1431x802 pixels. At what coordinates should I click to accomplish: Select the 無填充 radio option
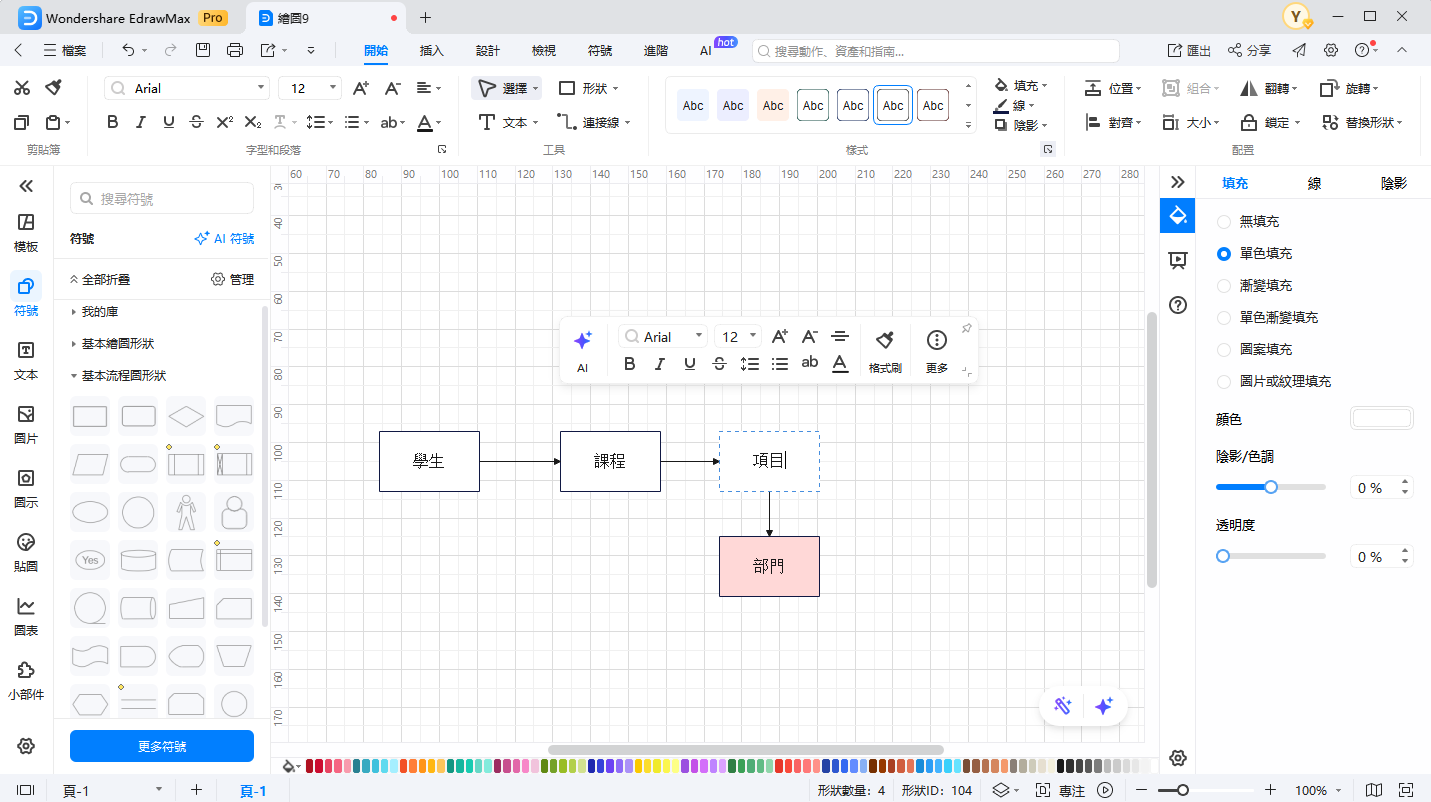pyautogui.click(x=1224, y=222)
